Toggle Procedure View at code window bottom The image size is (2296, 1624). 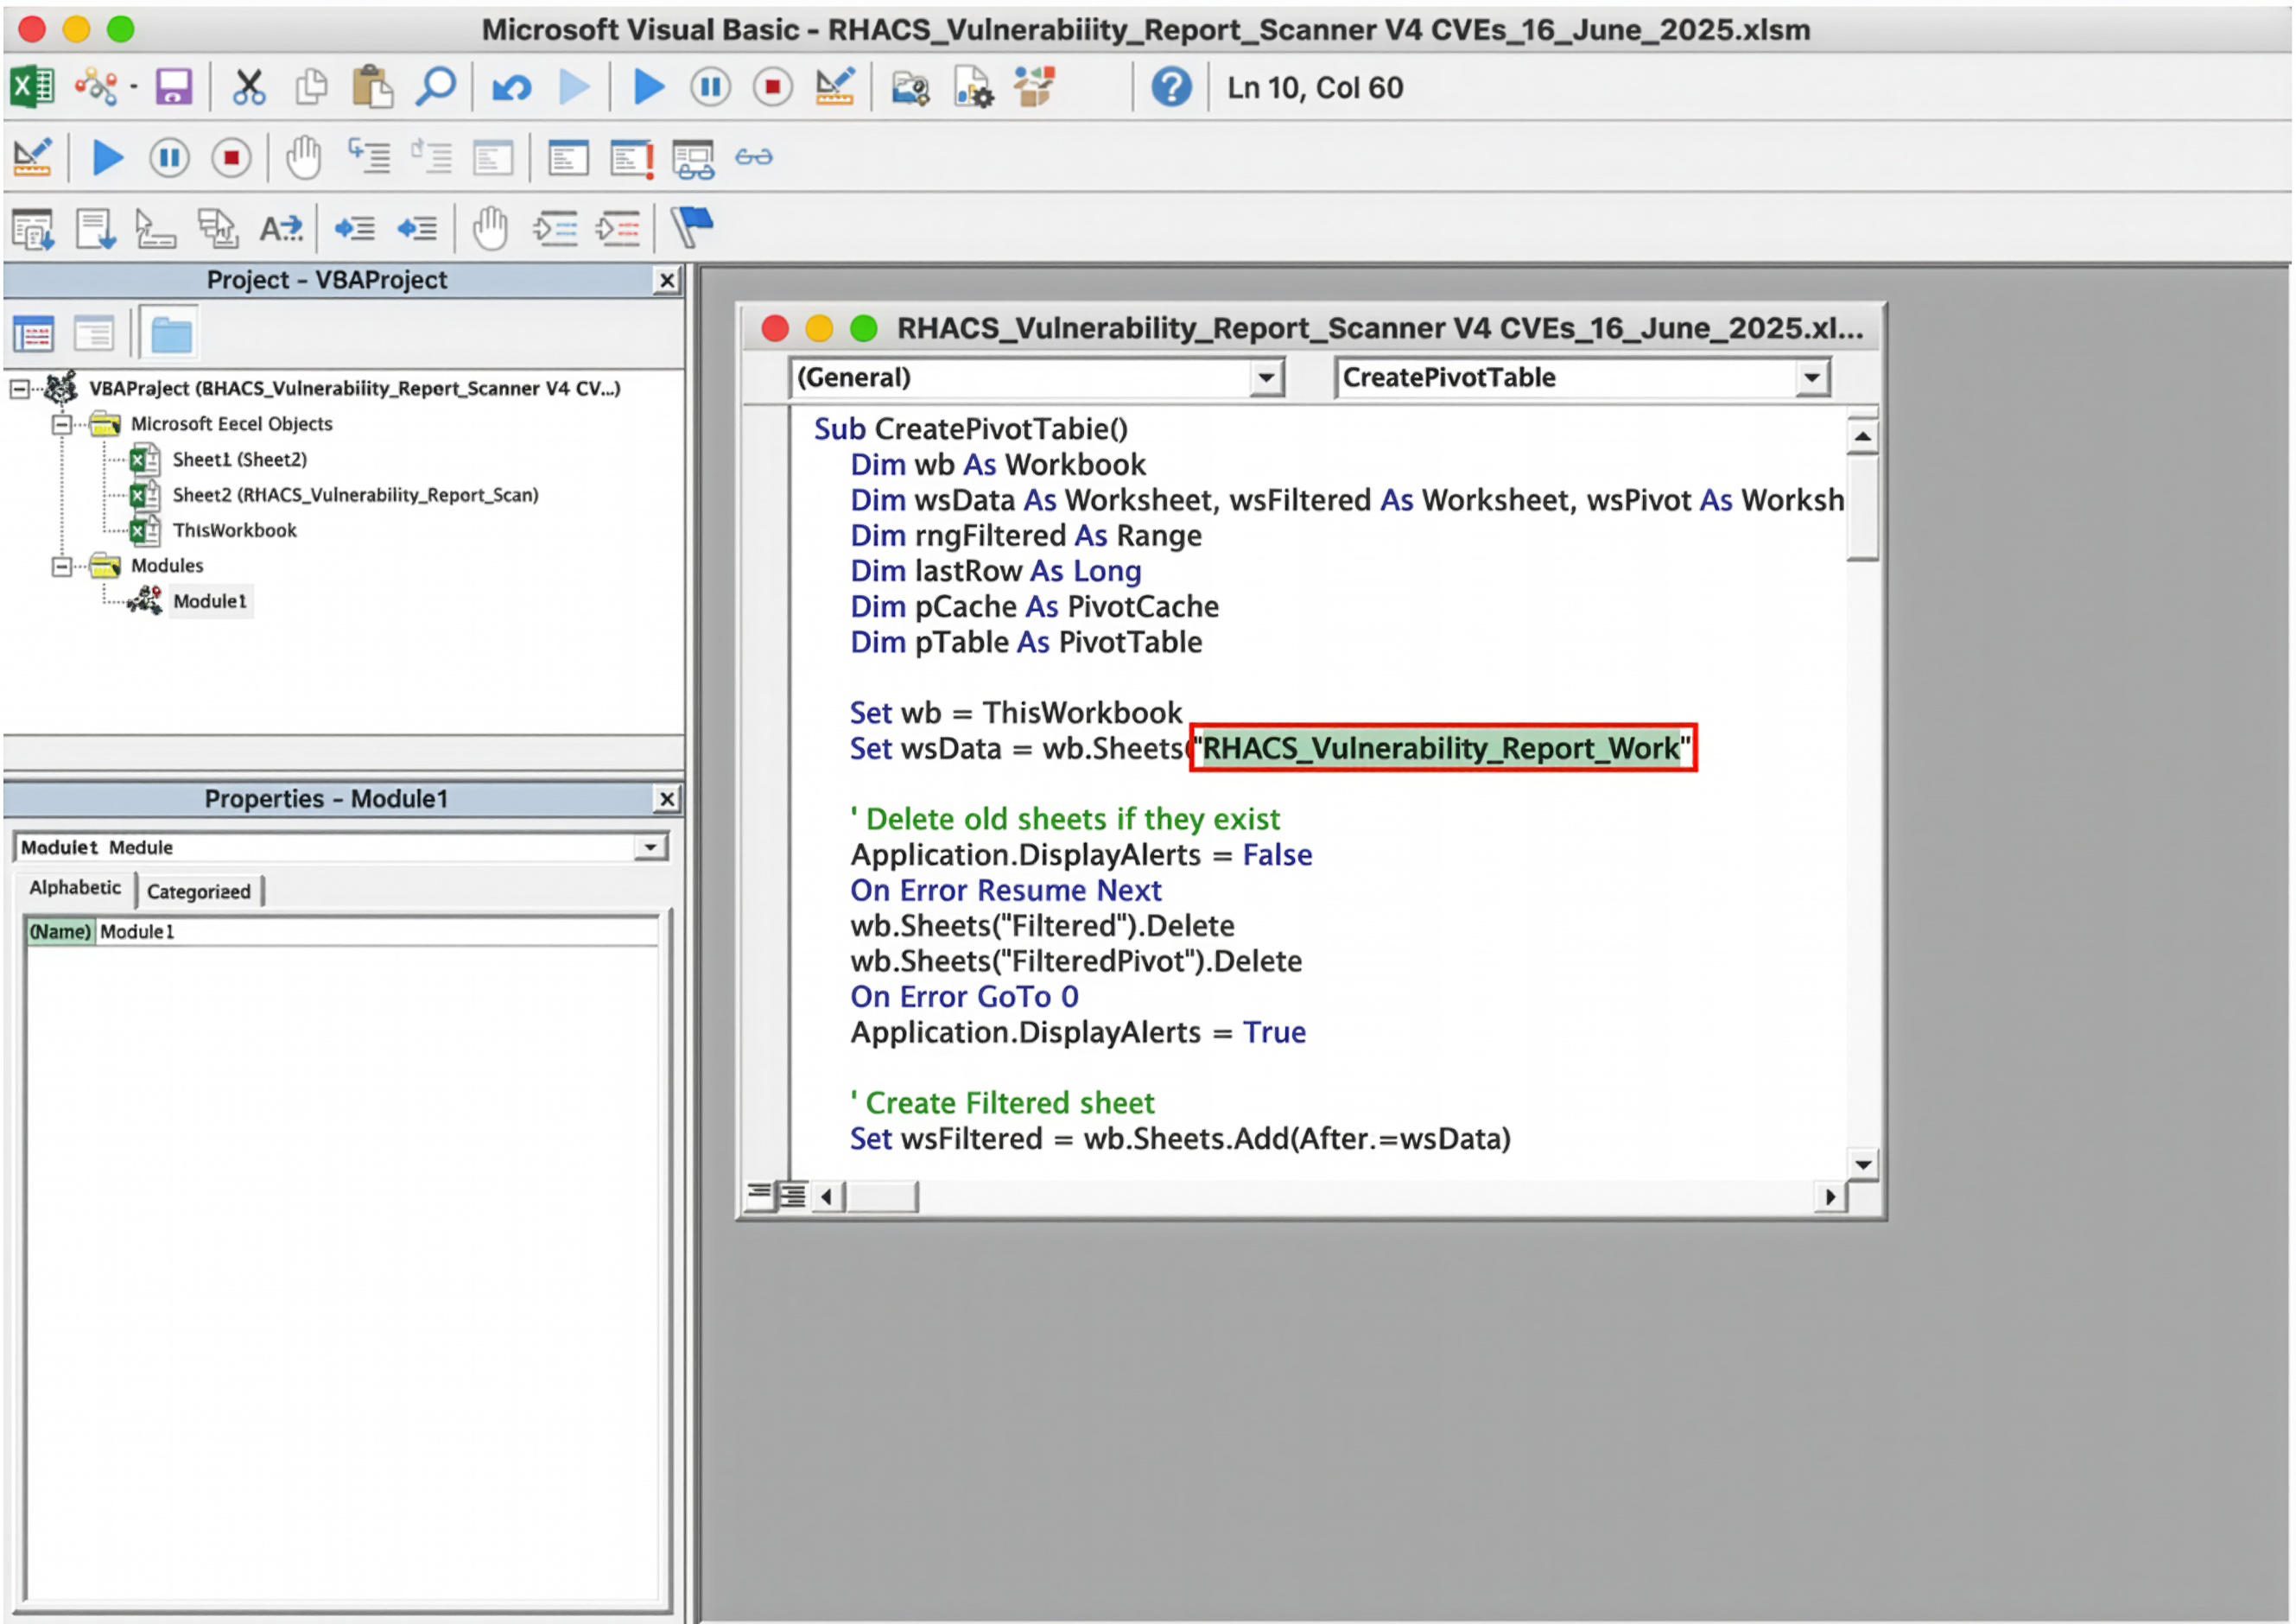759,1195
